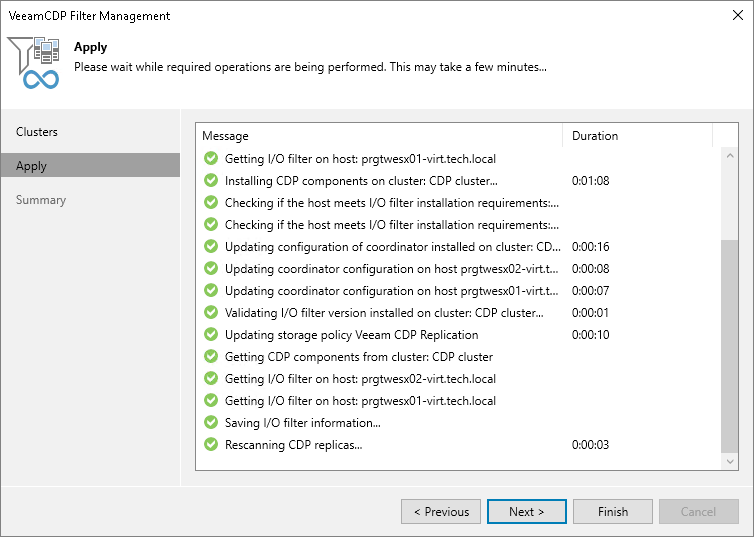
Task: Select row 'Updating coordinator configuration on host prgtwesx02-virt'
Action: [x=459, y=268]
